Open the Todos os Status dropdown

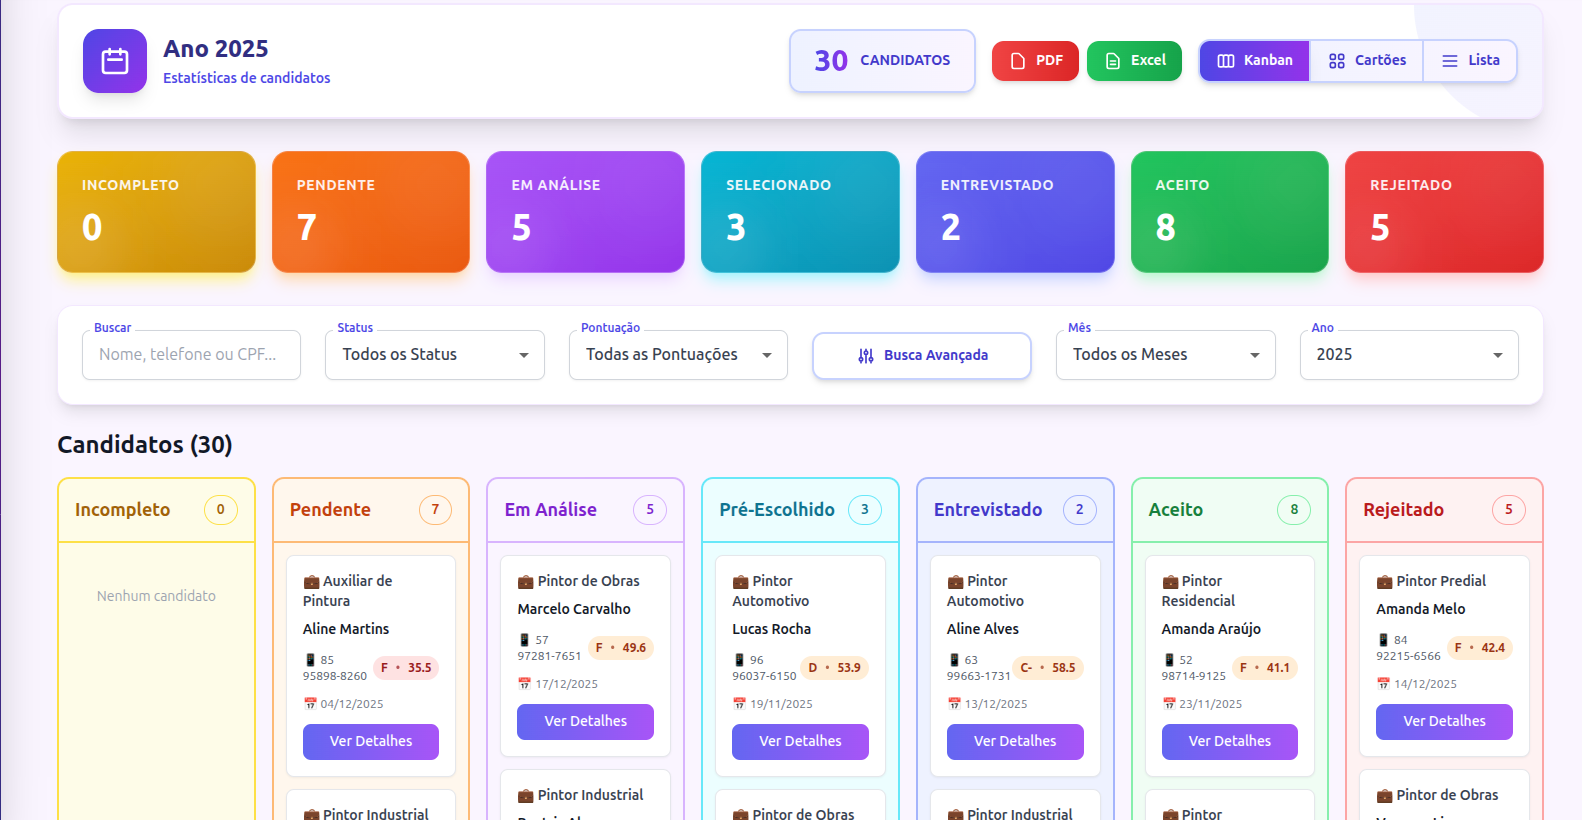click(434, 355)
